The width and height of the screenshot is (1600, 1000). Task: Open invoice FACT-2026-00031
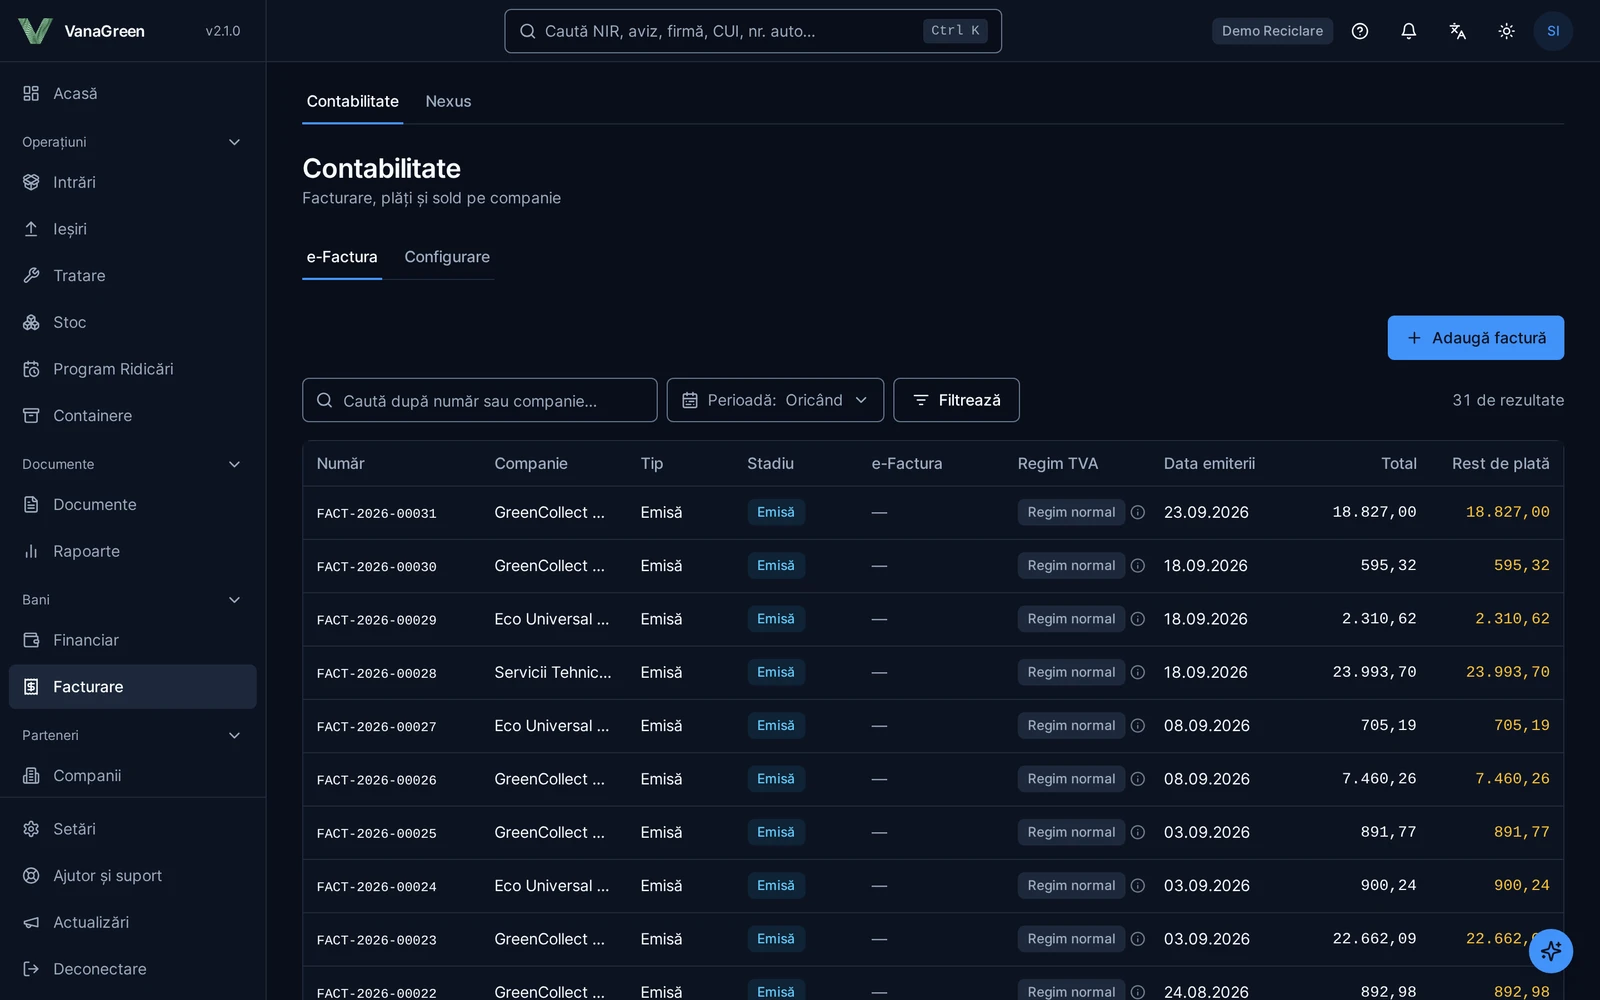[x=376, y=513]
